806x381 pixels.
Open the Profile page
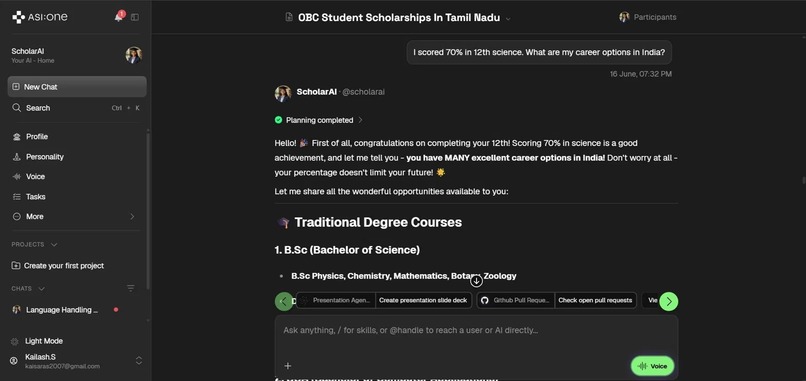[37, 136]
